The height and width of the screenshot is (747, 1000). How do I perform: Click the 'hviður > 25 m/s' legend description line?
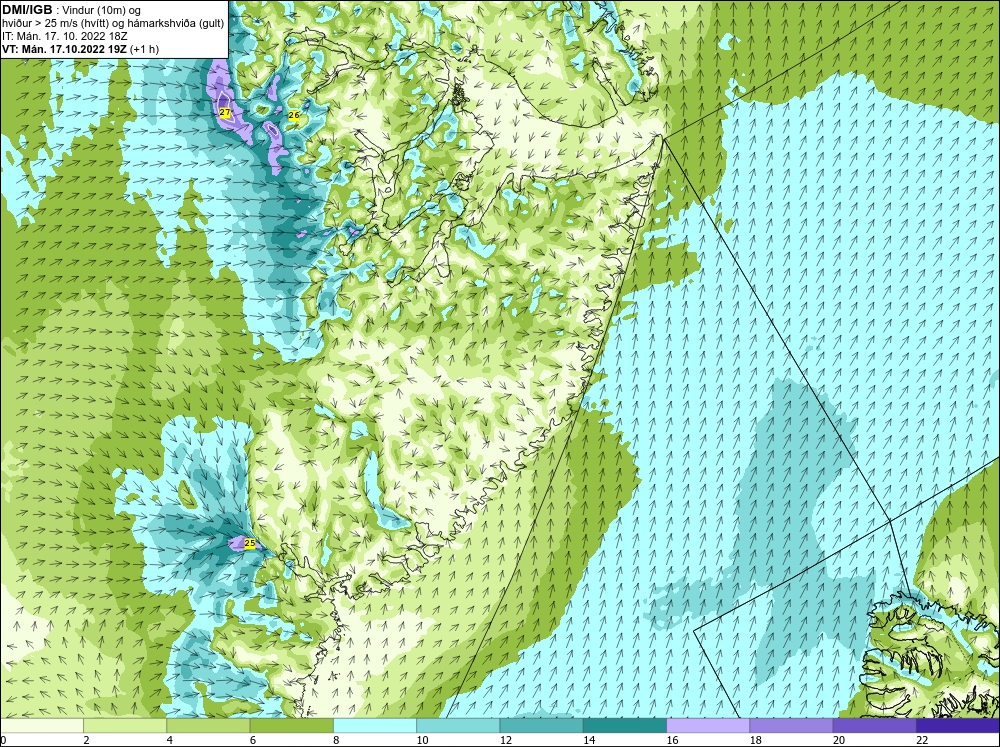click(113, 24)
